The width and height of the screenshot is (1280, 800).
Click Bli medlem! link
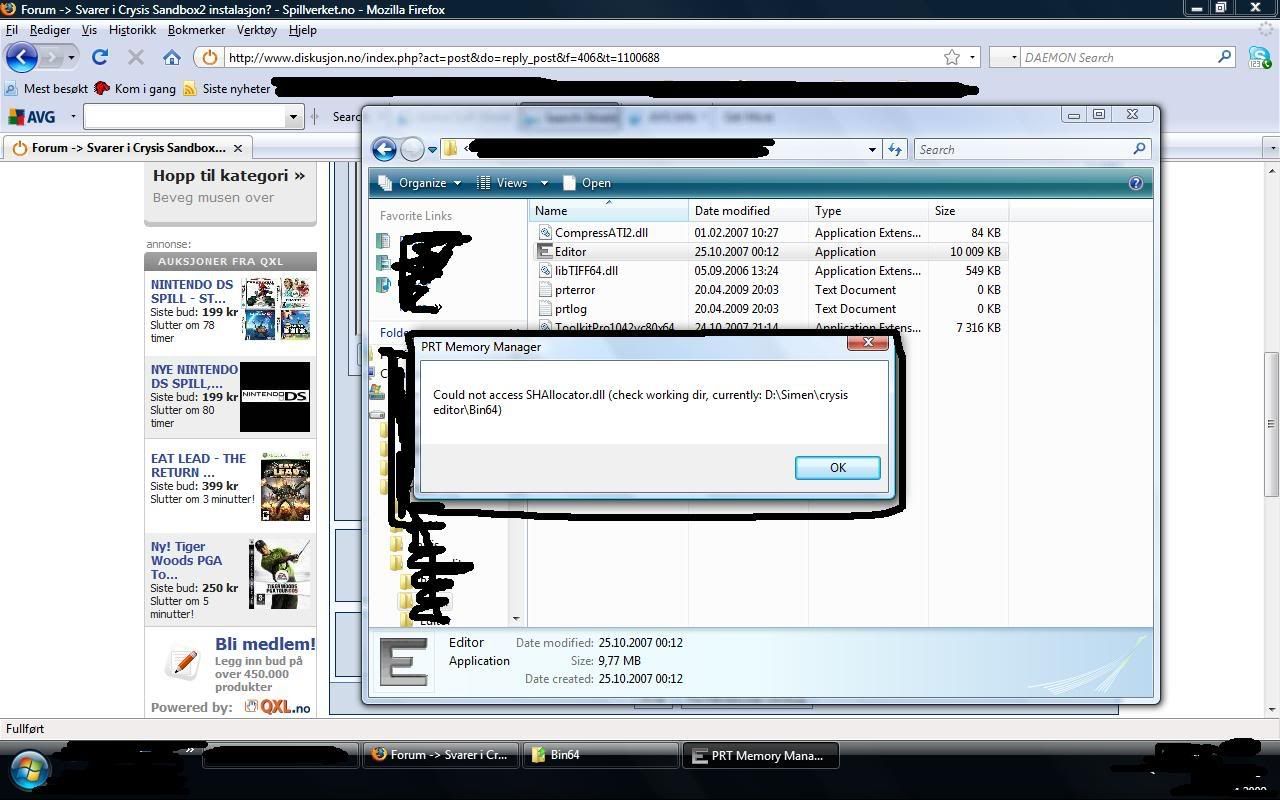click(265, 644)
